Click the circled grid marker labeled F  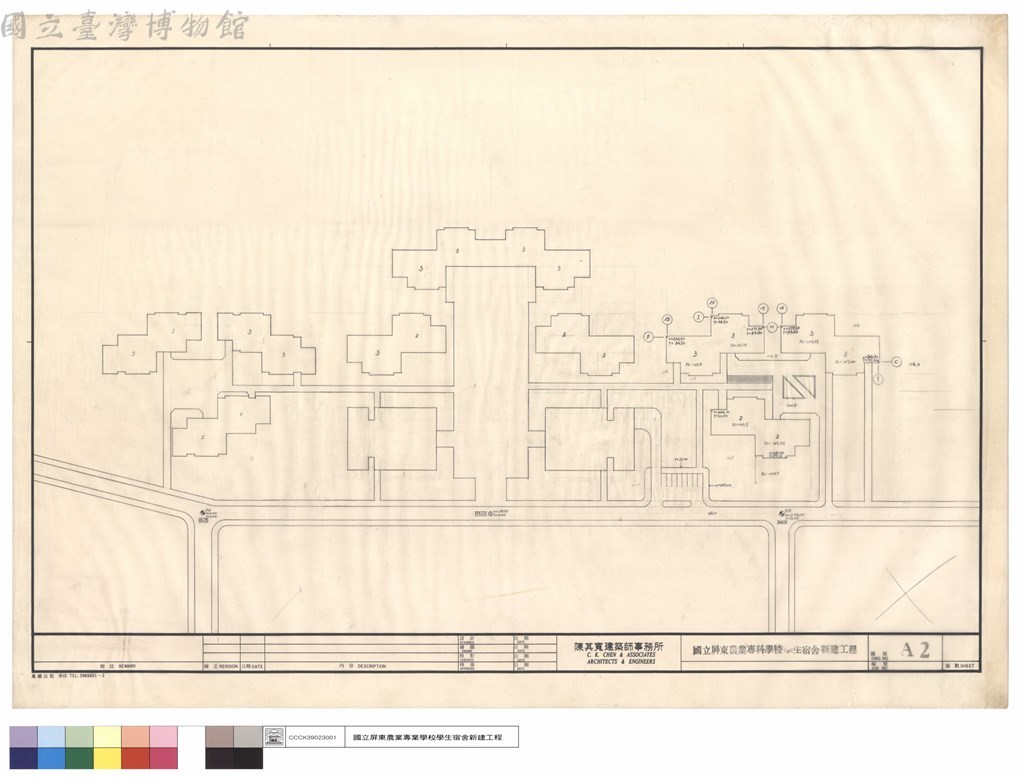tap(648, 337)
